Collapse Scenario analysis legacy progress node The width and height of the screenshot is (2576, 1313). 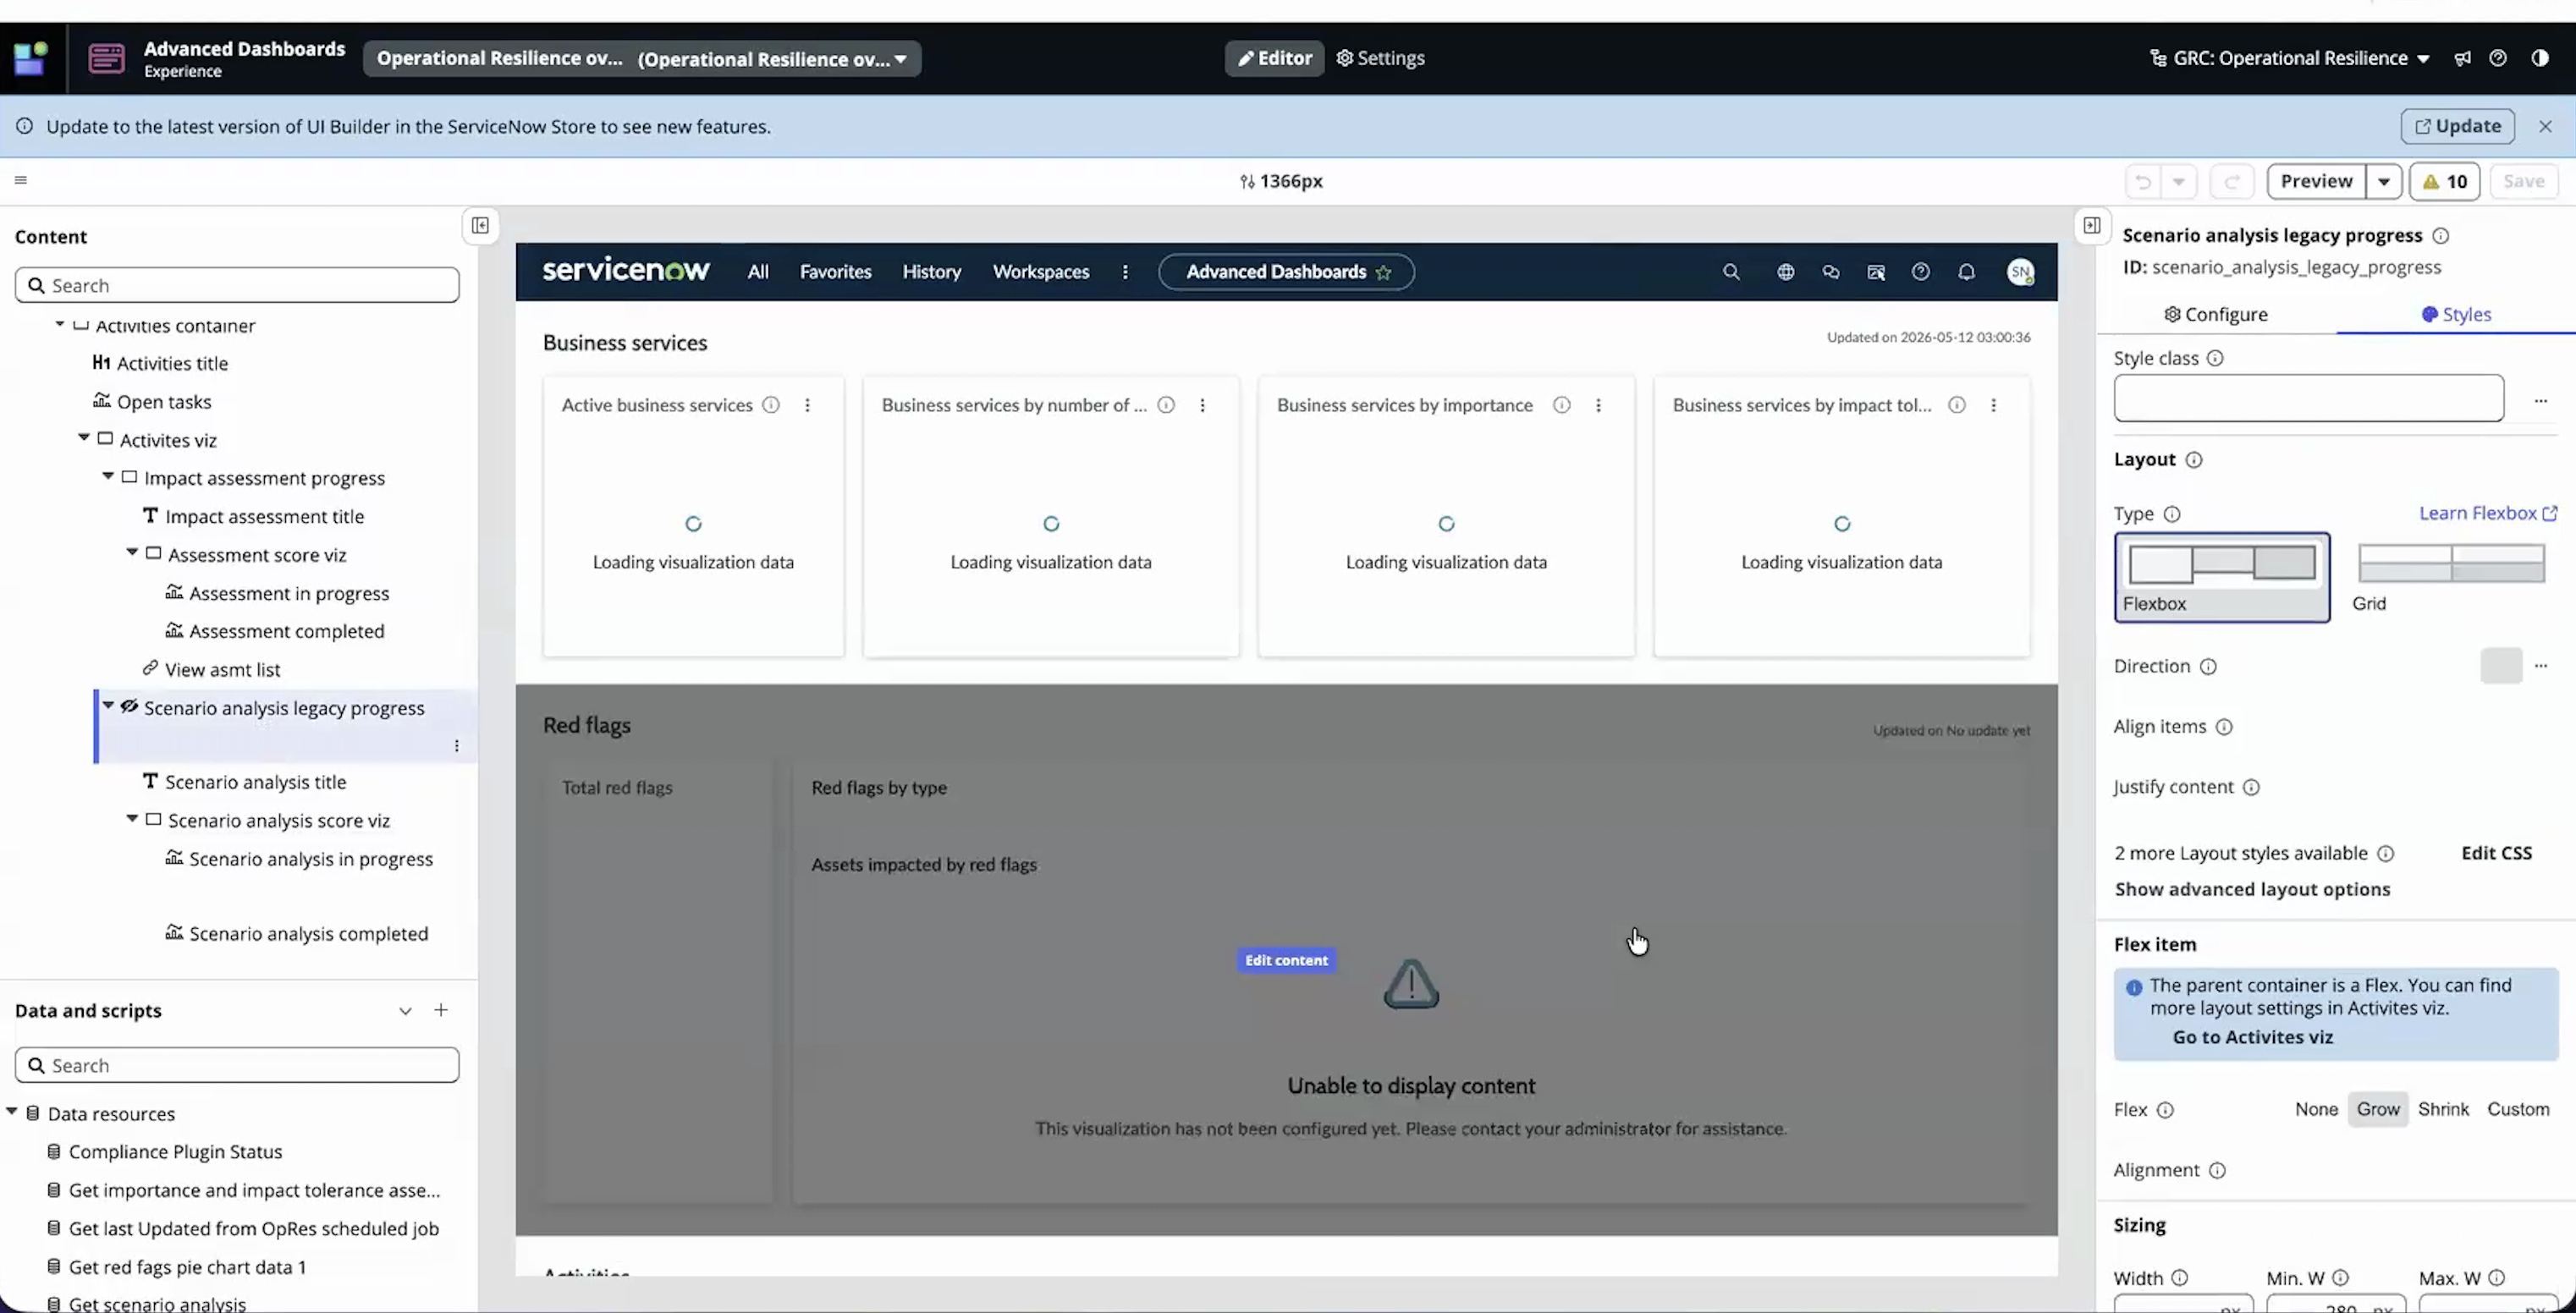[108, 705]
